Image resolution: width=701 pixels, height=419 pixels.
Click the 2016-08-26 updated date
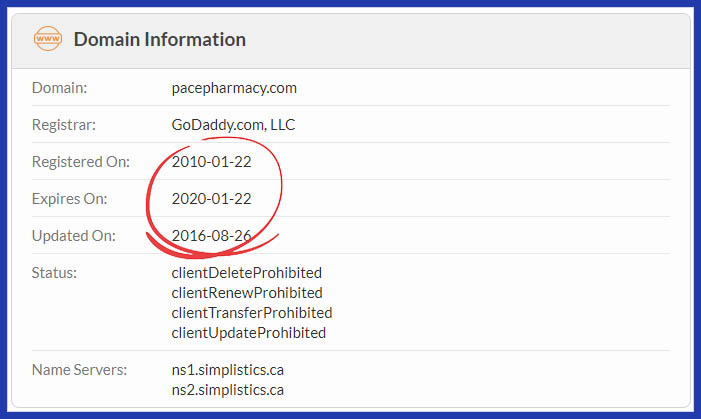(211, 236)
